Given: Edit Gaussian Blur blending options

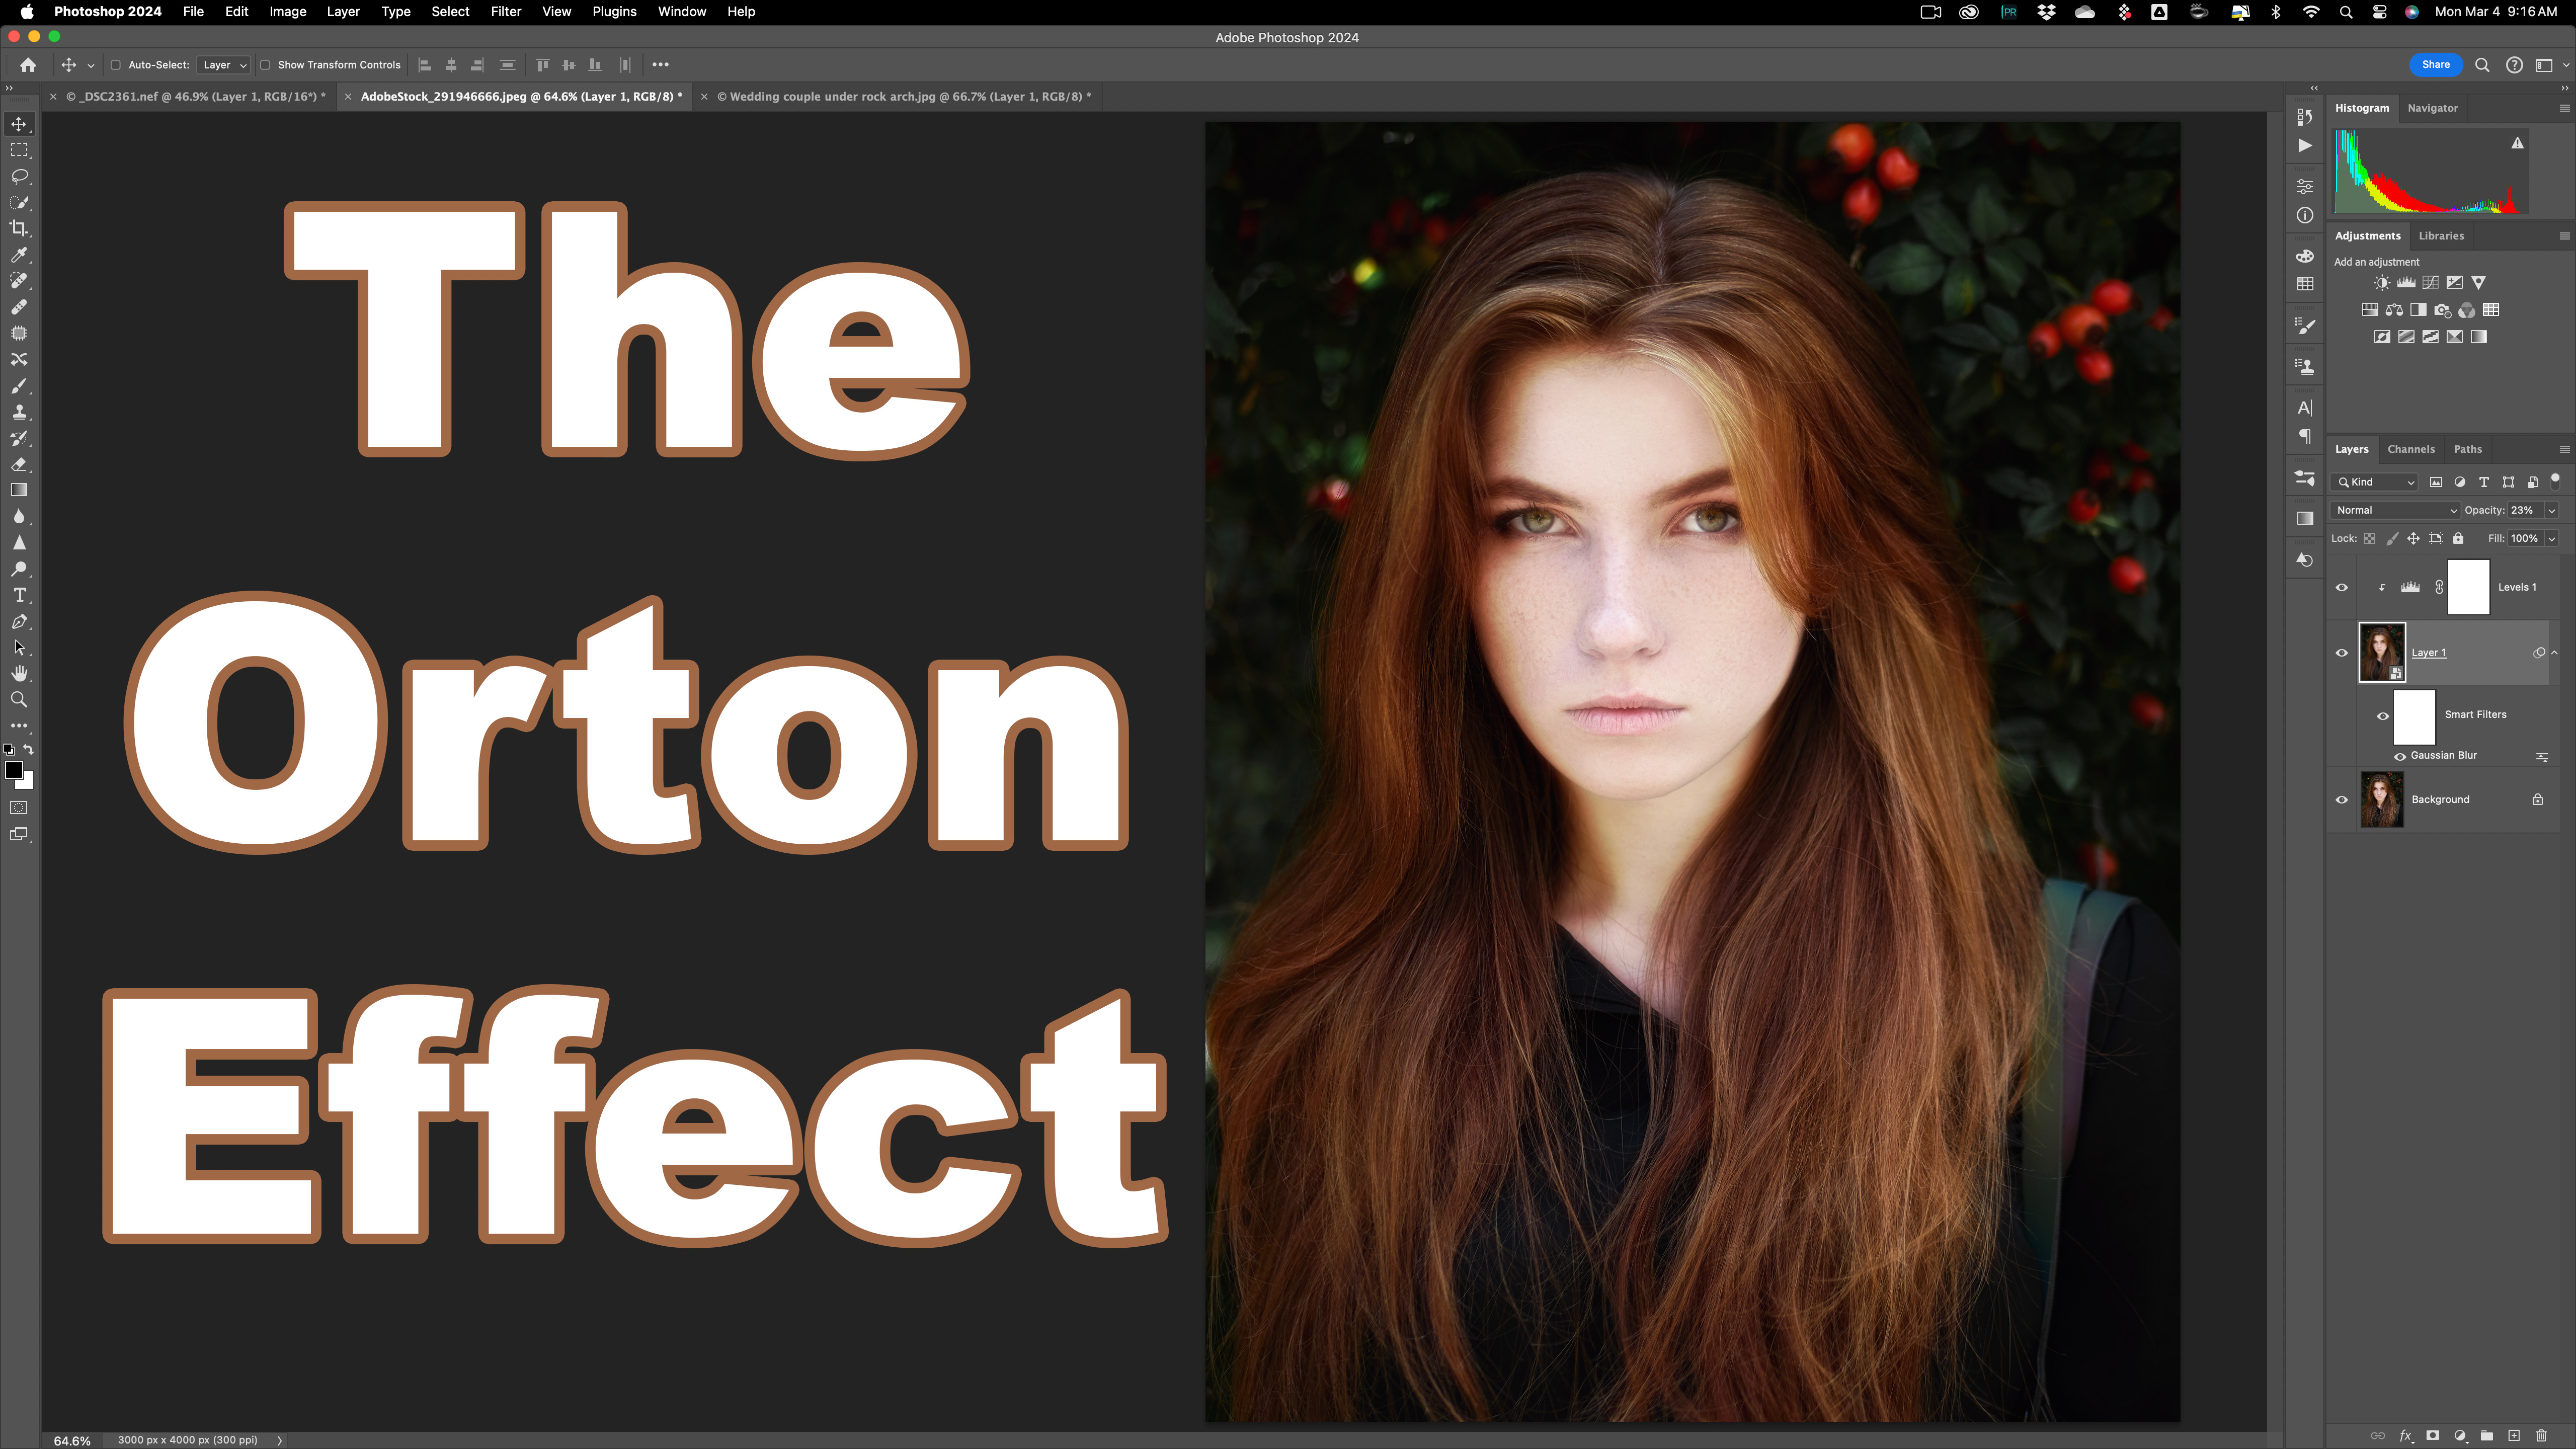Looking at the screenshot, I should tap(2542, 757).
